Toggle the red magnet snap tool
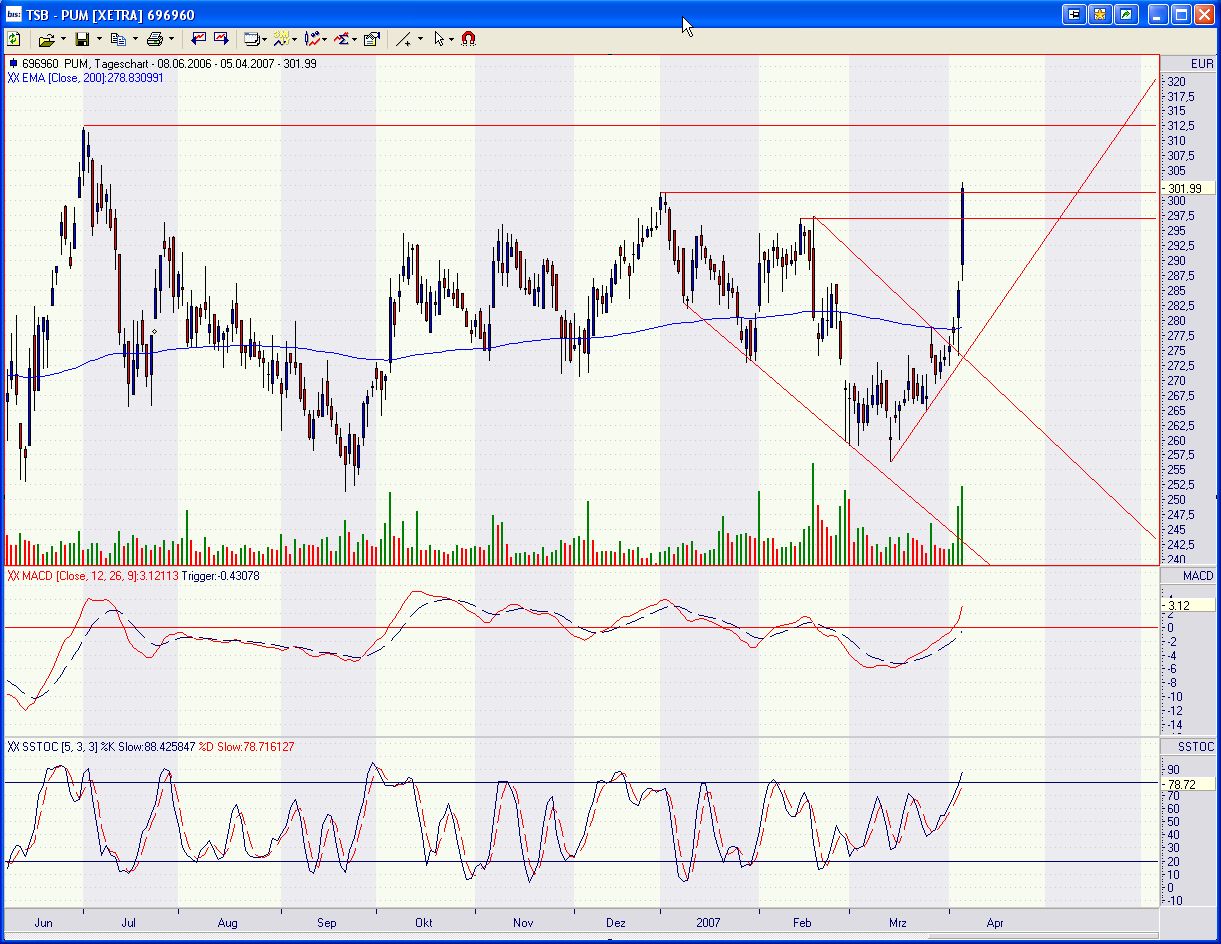 pyautogui.click(x=468, y=39)
